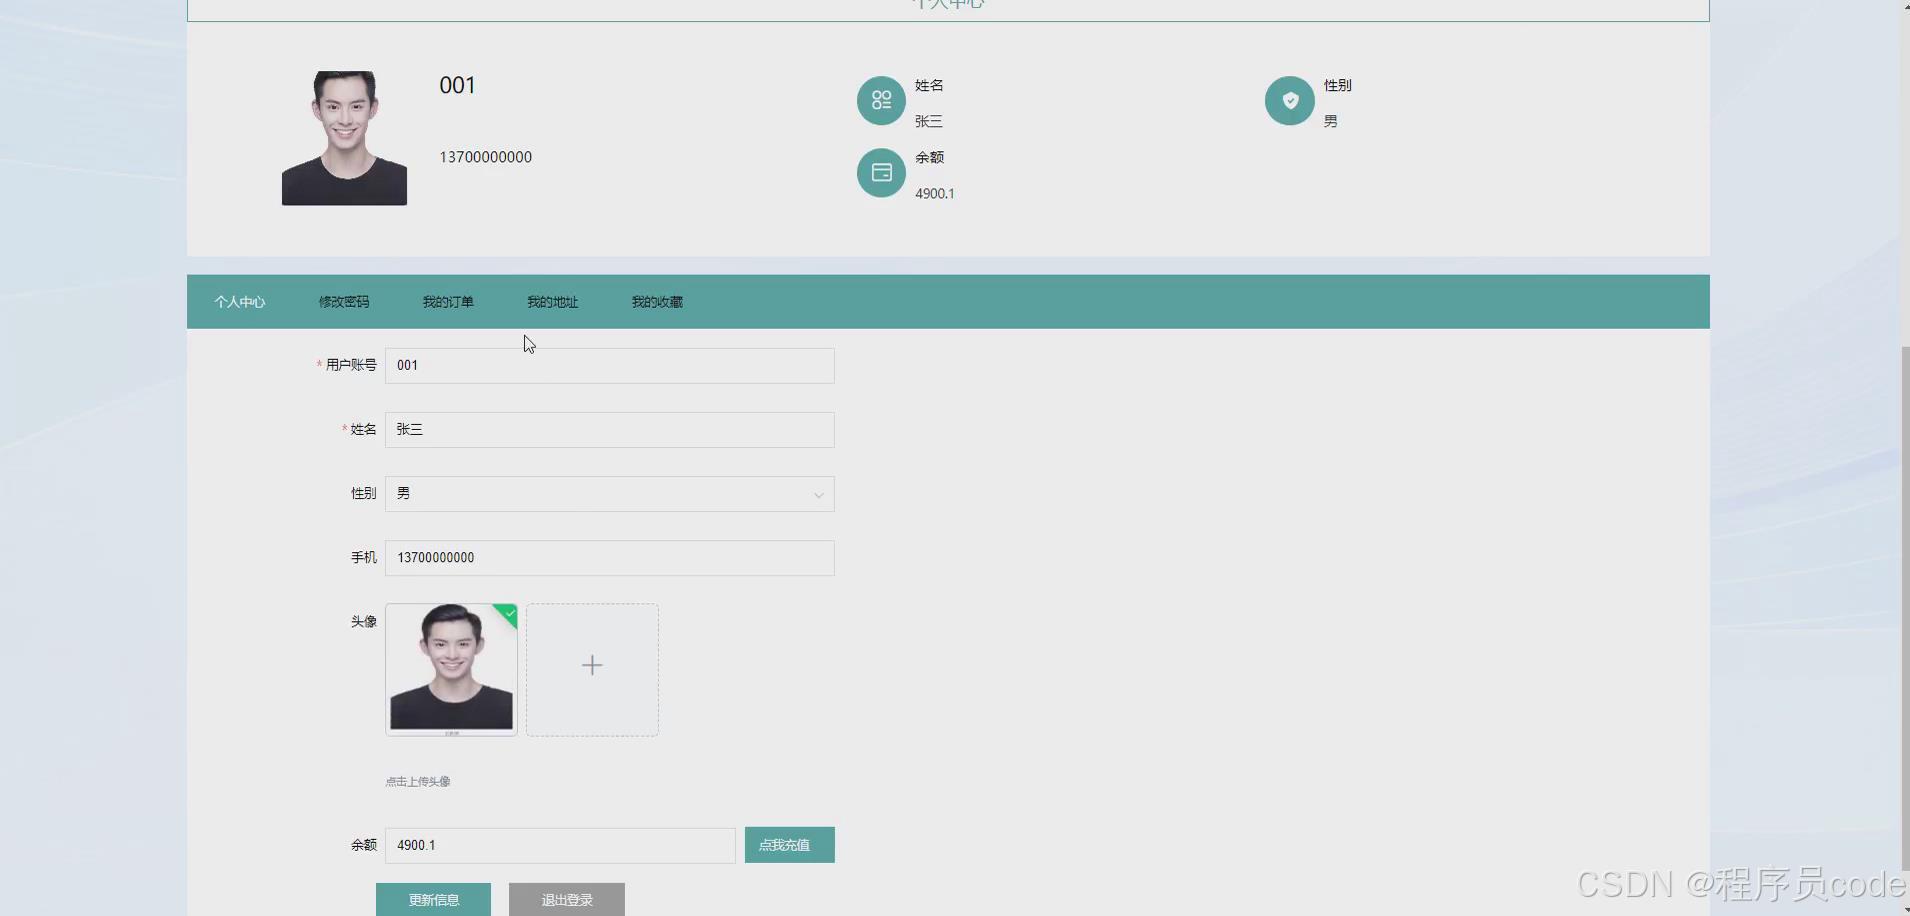Click the 点我充值 recharge button
The height and width of the screenshot is (916, 1910).
pos(790,845)
